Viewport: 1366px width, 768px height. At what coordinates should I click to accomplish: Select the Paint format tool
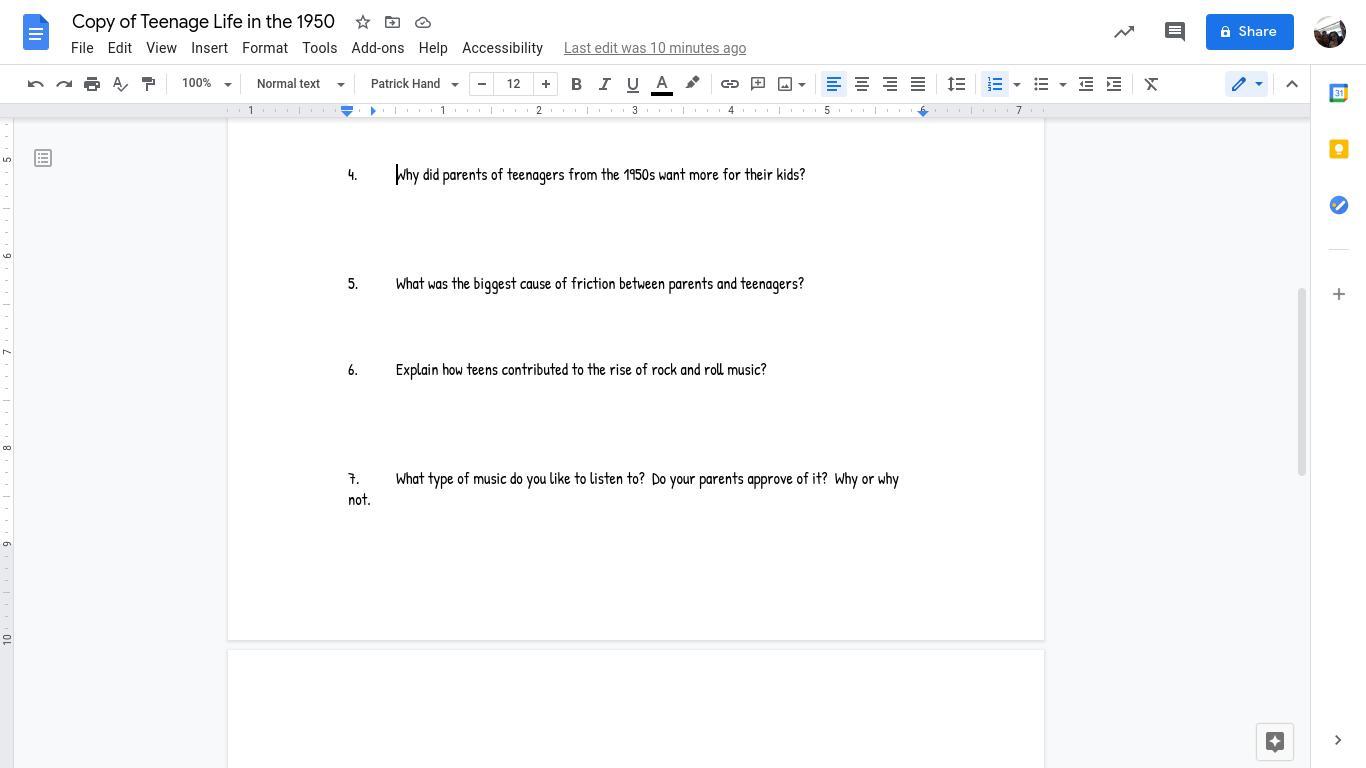[148, 84]
